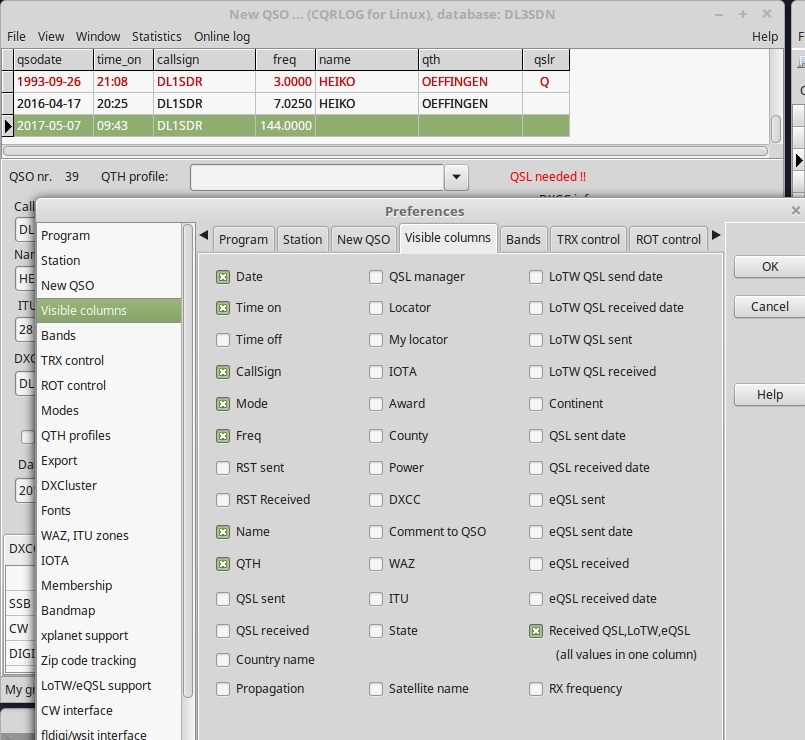Select LoTW/eQSL support in the list
Screen dimensions: 805x740
(109, 686)
